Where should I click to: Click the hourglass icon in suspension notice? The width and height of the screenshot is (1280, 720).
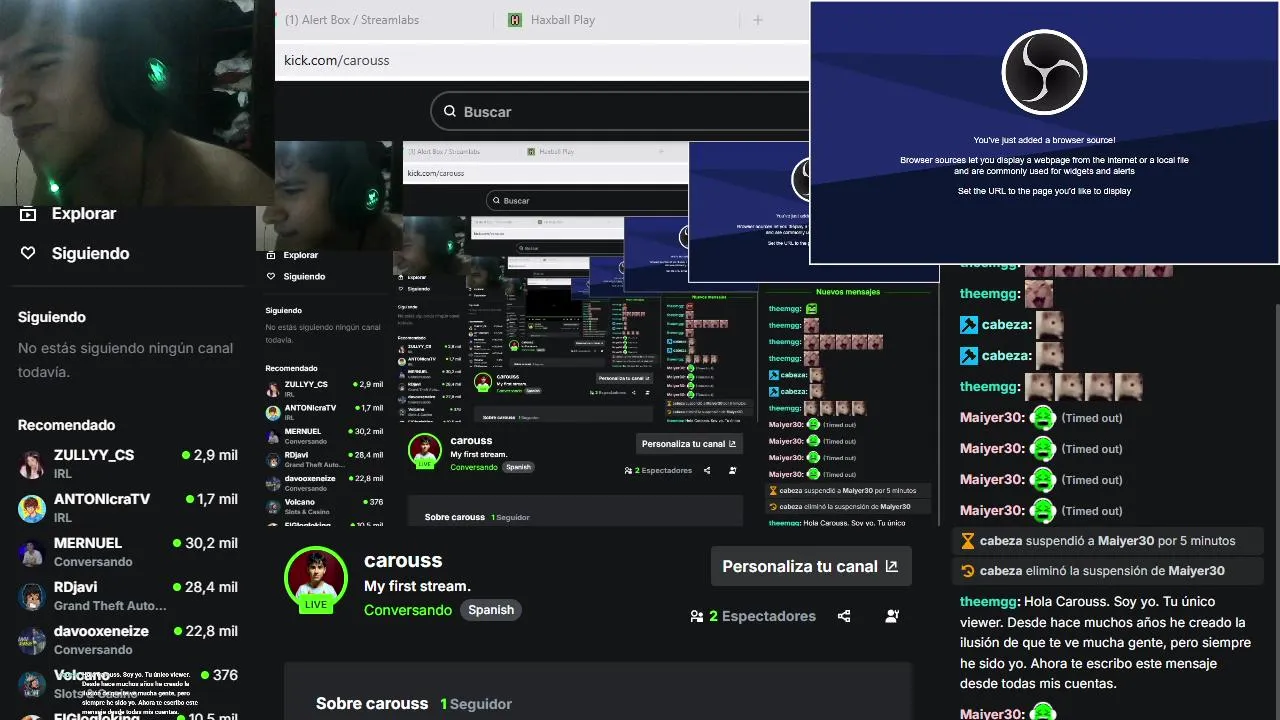[x=967, y=541]
